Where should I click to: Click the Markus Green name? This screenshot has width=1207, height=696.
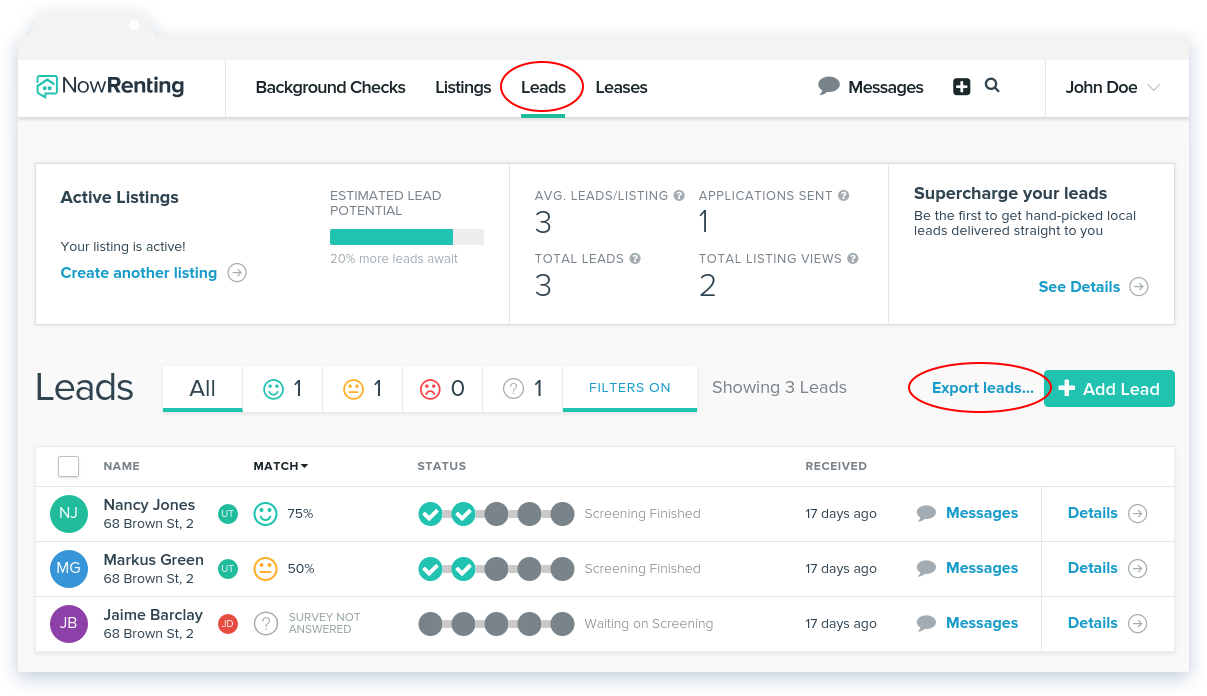[154, 560]
